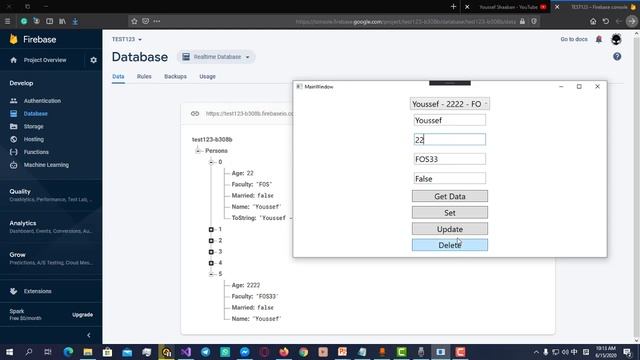This screenshot has height=360, width=640.
Task: Expand the Grow section
Action: (51, 258)
